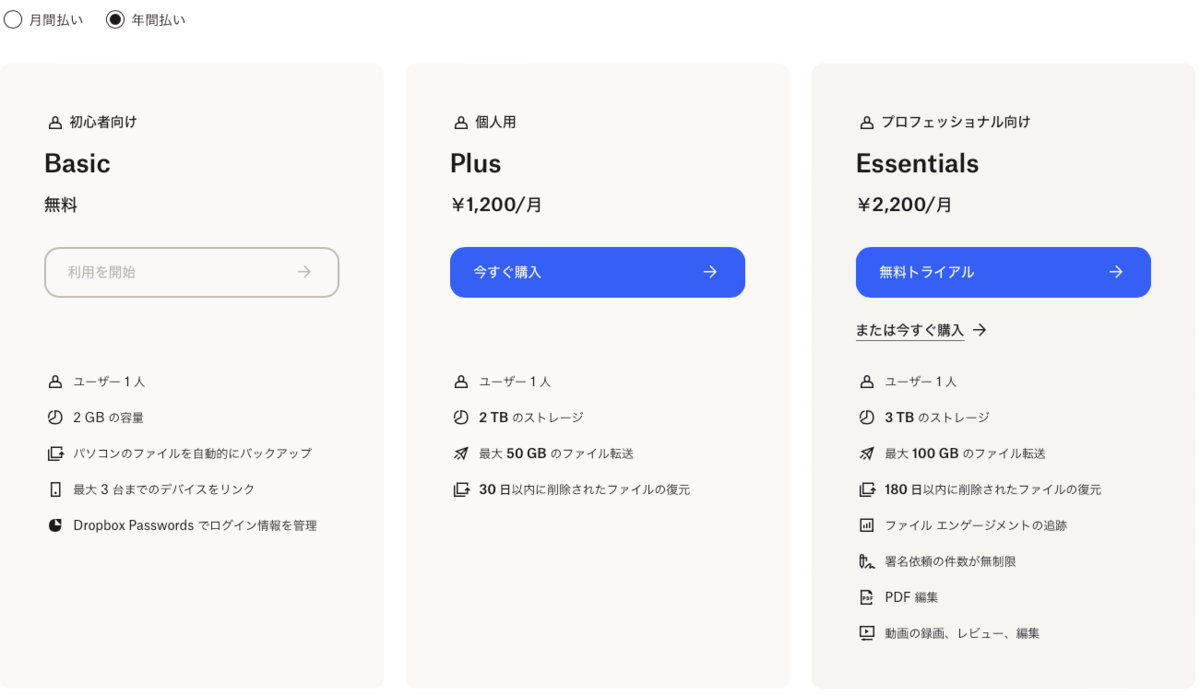Image resolution: width=1200 pixels, height=695 pixels.
Task: Click the 3 TB のストレージ text
Action: pos(937,418)
